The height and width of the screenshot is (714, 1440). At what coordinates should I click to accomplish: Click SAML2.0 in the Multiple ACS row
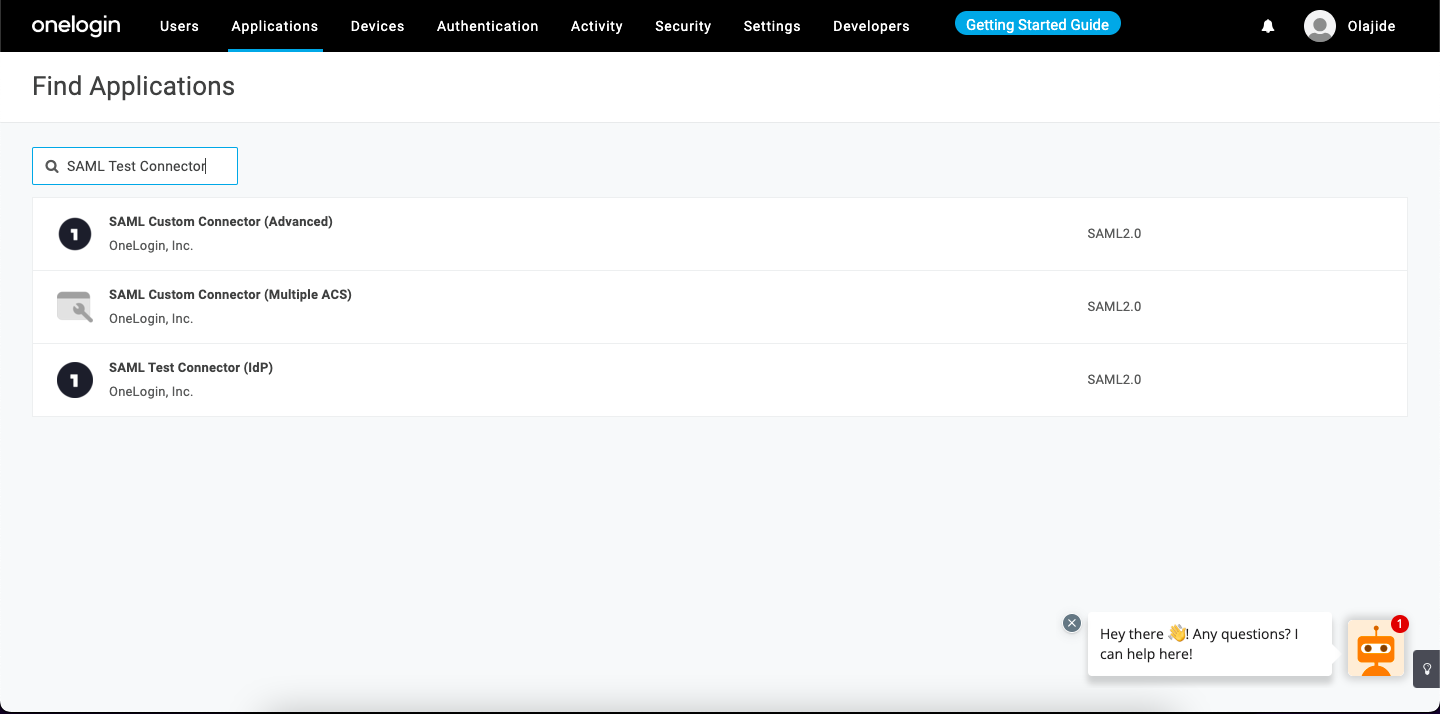tap(1114, 307)
